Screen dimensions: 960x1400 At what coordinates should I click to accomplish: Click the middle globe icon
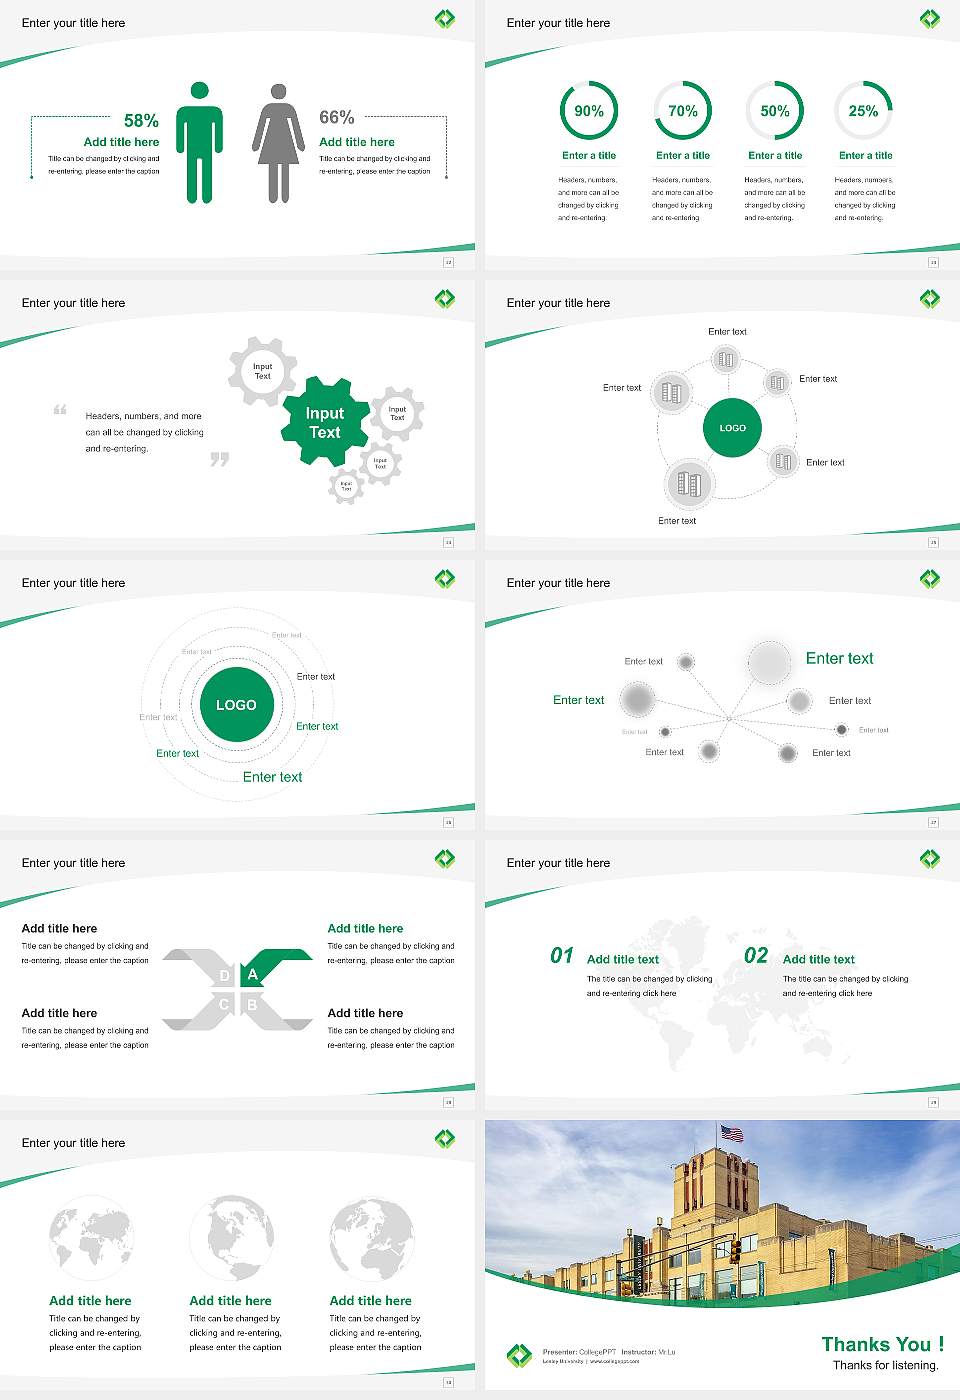pos(233,1237)
